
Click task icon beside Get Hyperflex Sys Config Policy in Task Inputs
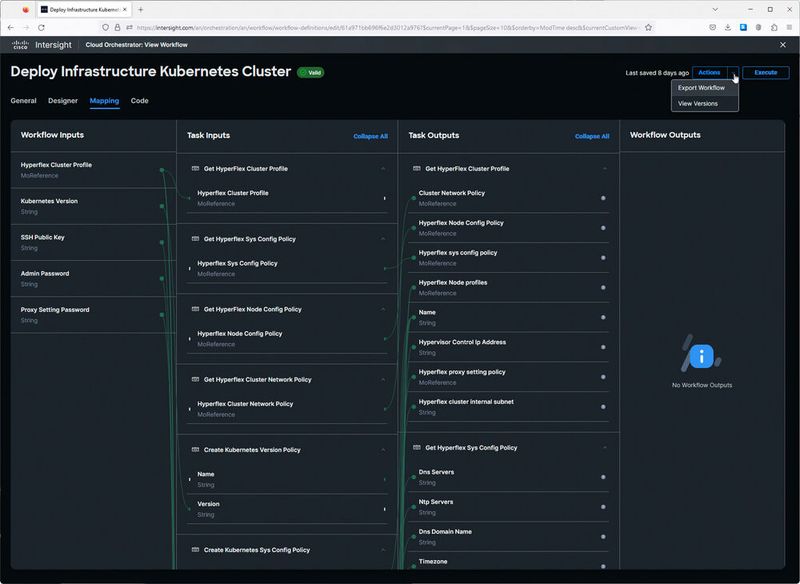click(x=195, y=239)
